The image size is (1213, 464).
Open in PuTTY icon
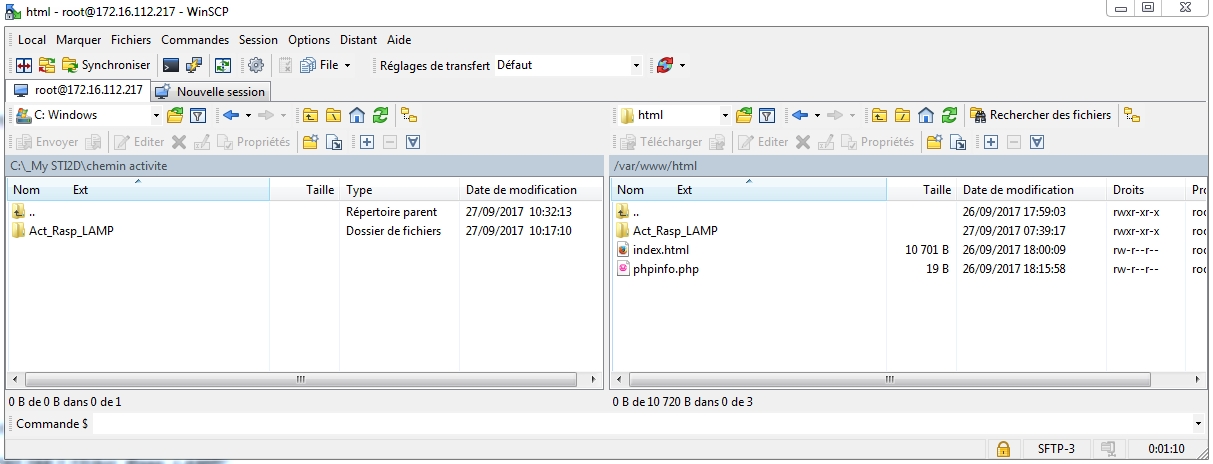[194, 65]
